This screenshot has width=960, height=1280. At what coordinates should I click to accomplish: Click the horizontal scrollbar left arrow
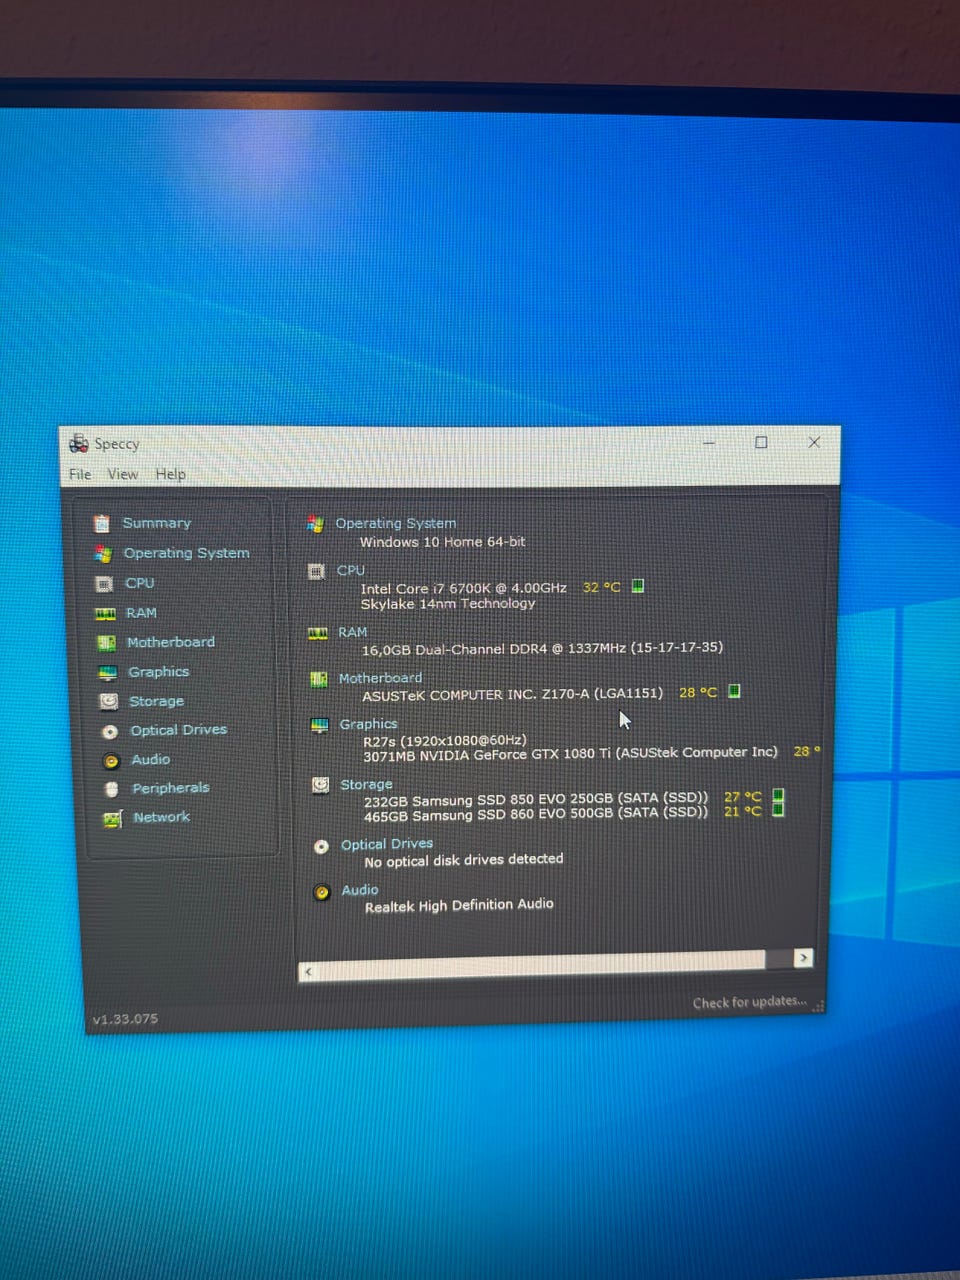click(x=308, y=971)
